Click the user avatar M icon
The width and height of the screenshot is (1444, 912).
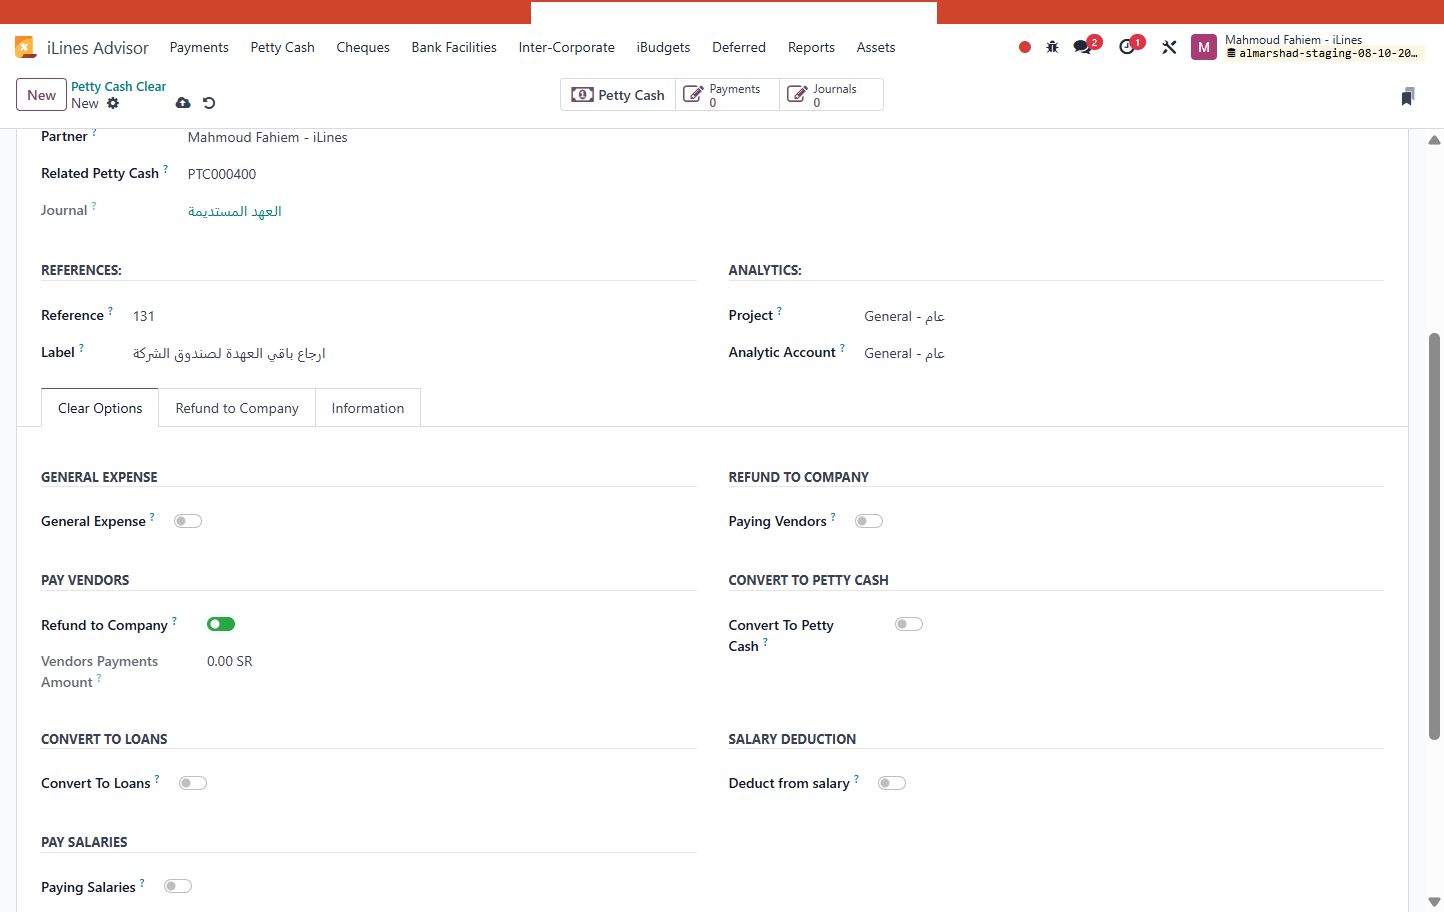click(1203, 47)
